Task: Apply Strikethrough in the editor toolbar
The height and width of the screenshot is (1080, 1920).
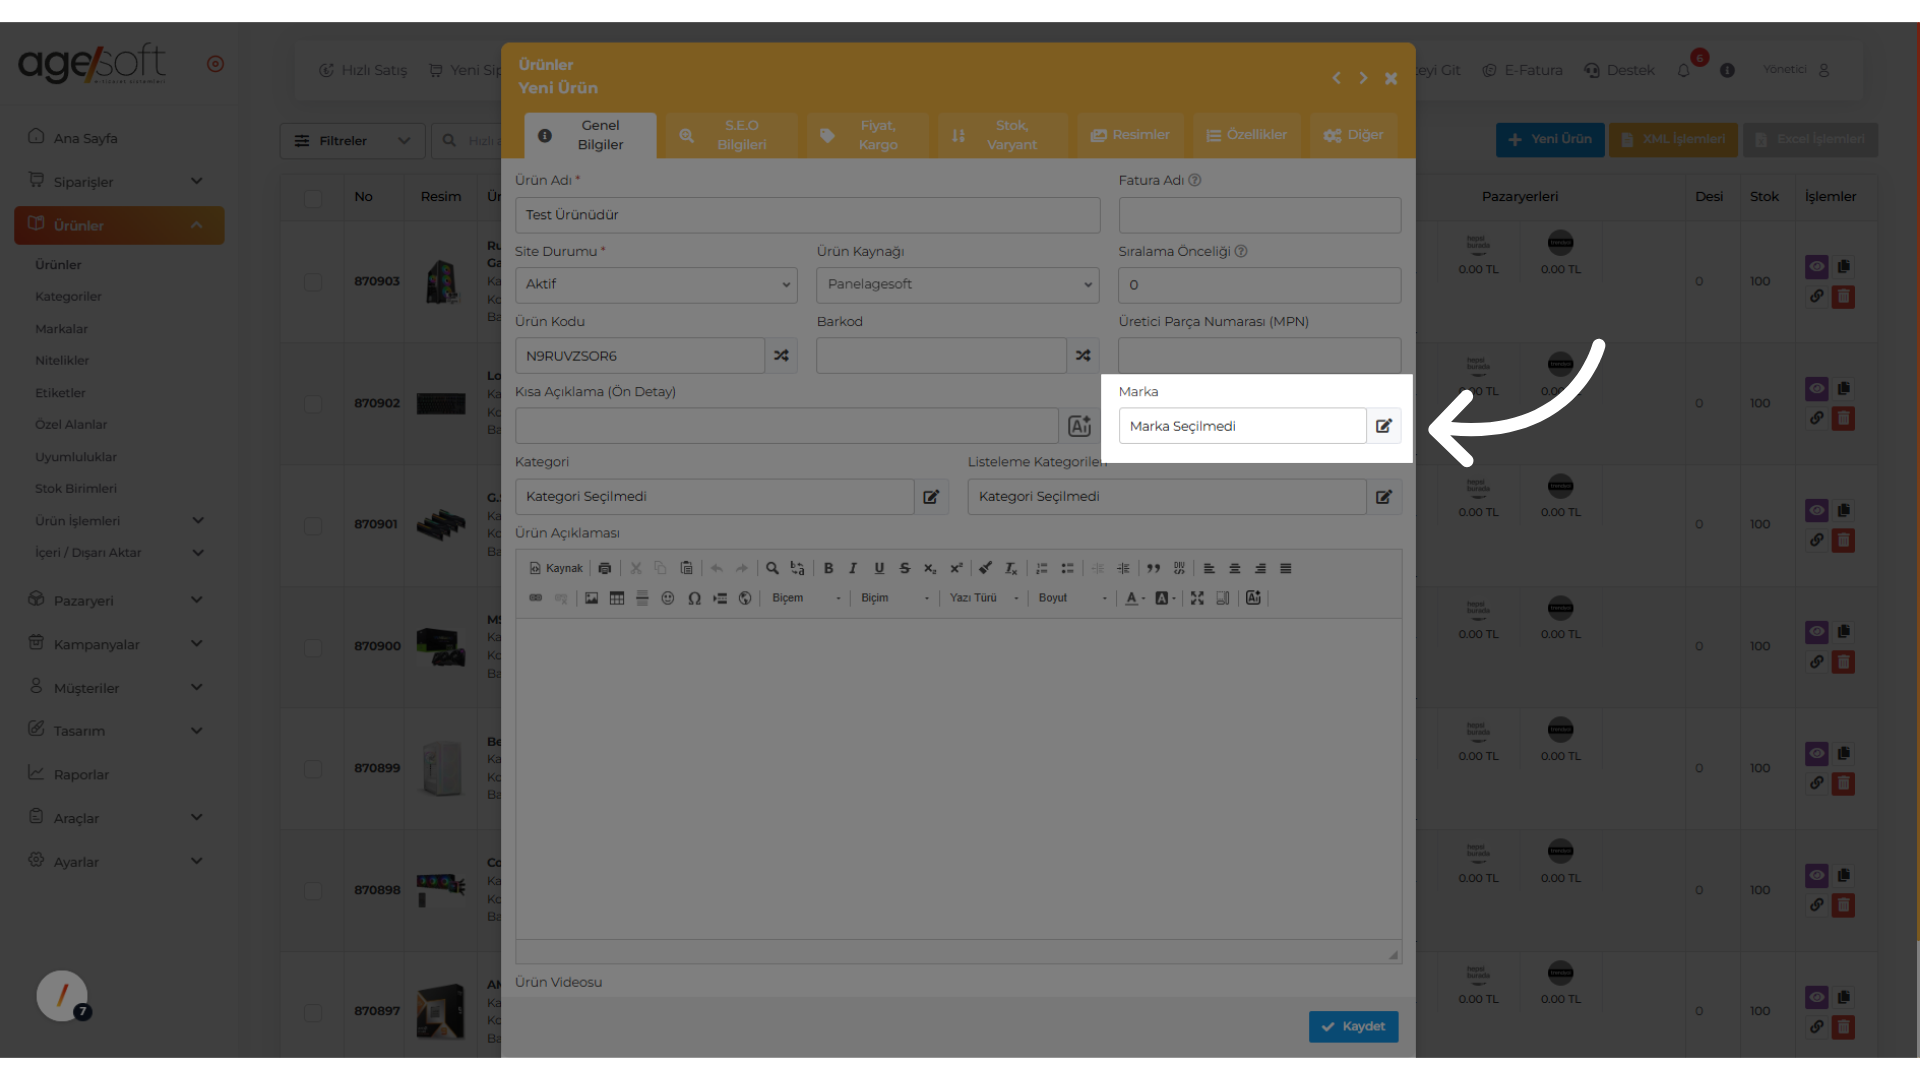Action: (905, 568)
